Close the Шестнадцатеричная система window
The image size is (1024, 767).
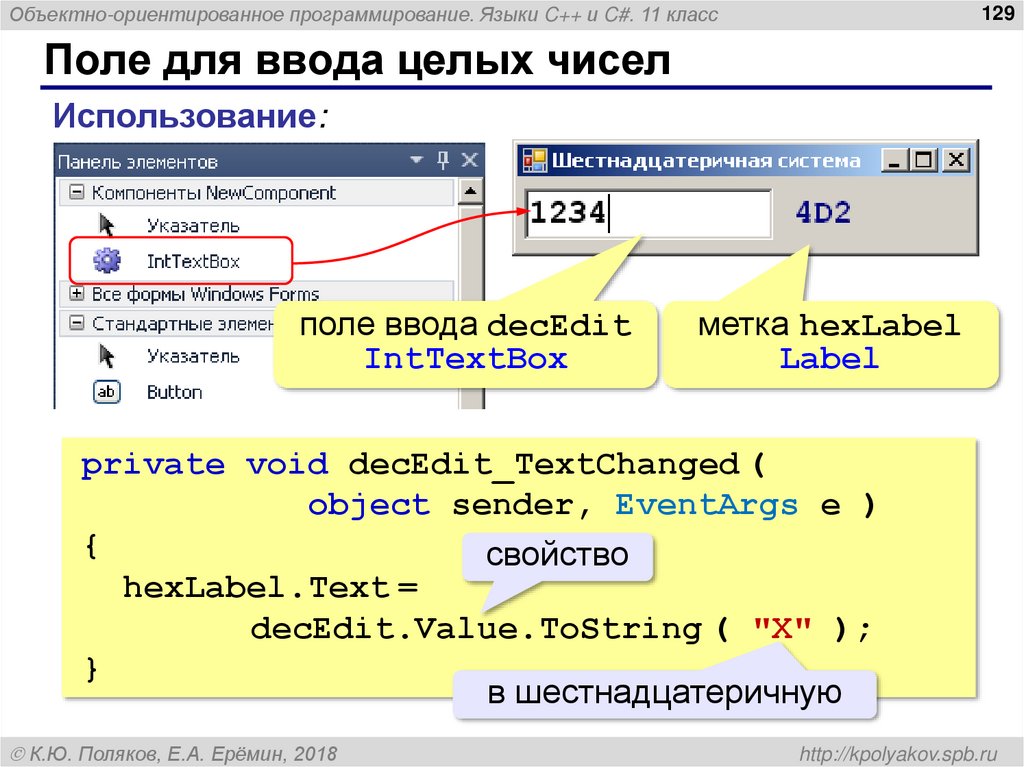coord(956,160)
